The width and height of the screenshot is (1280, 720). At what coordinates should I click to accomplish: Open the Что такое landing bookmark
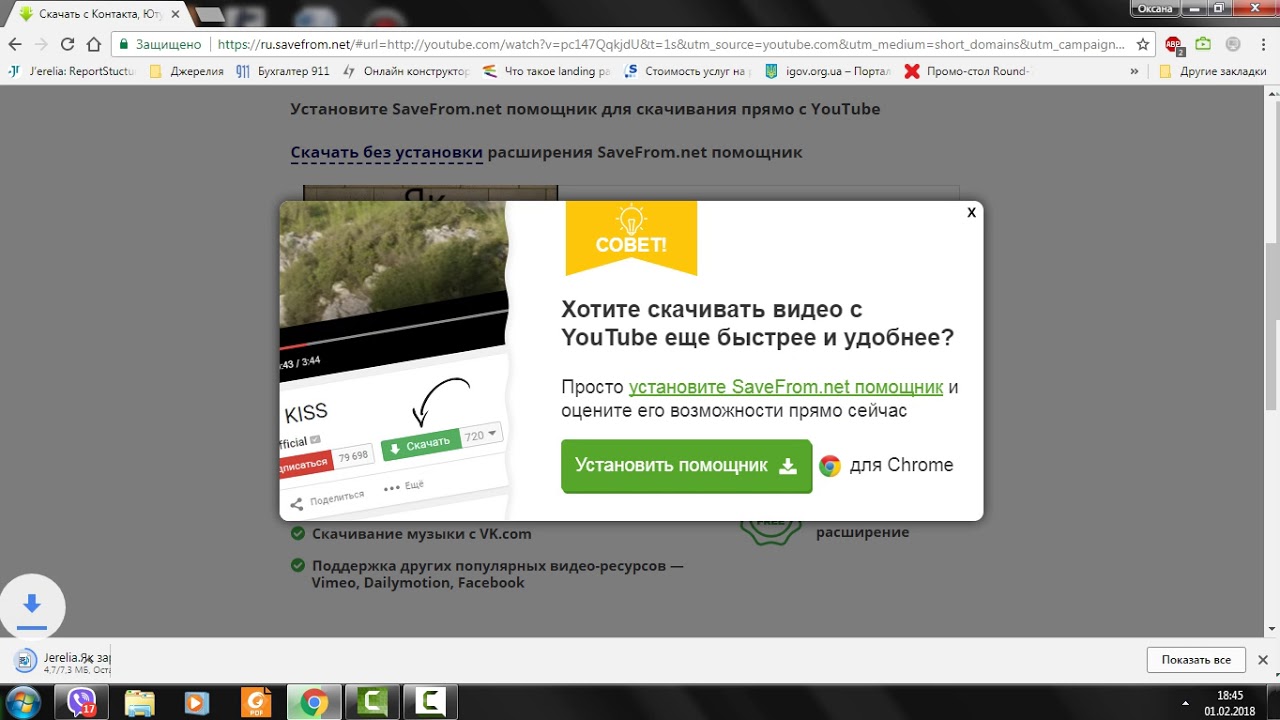(546, 71)
